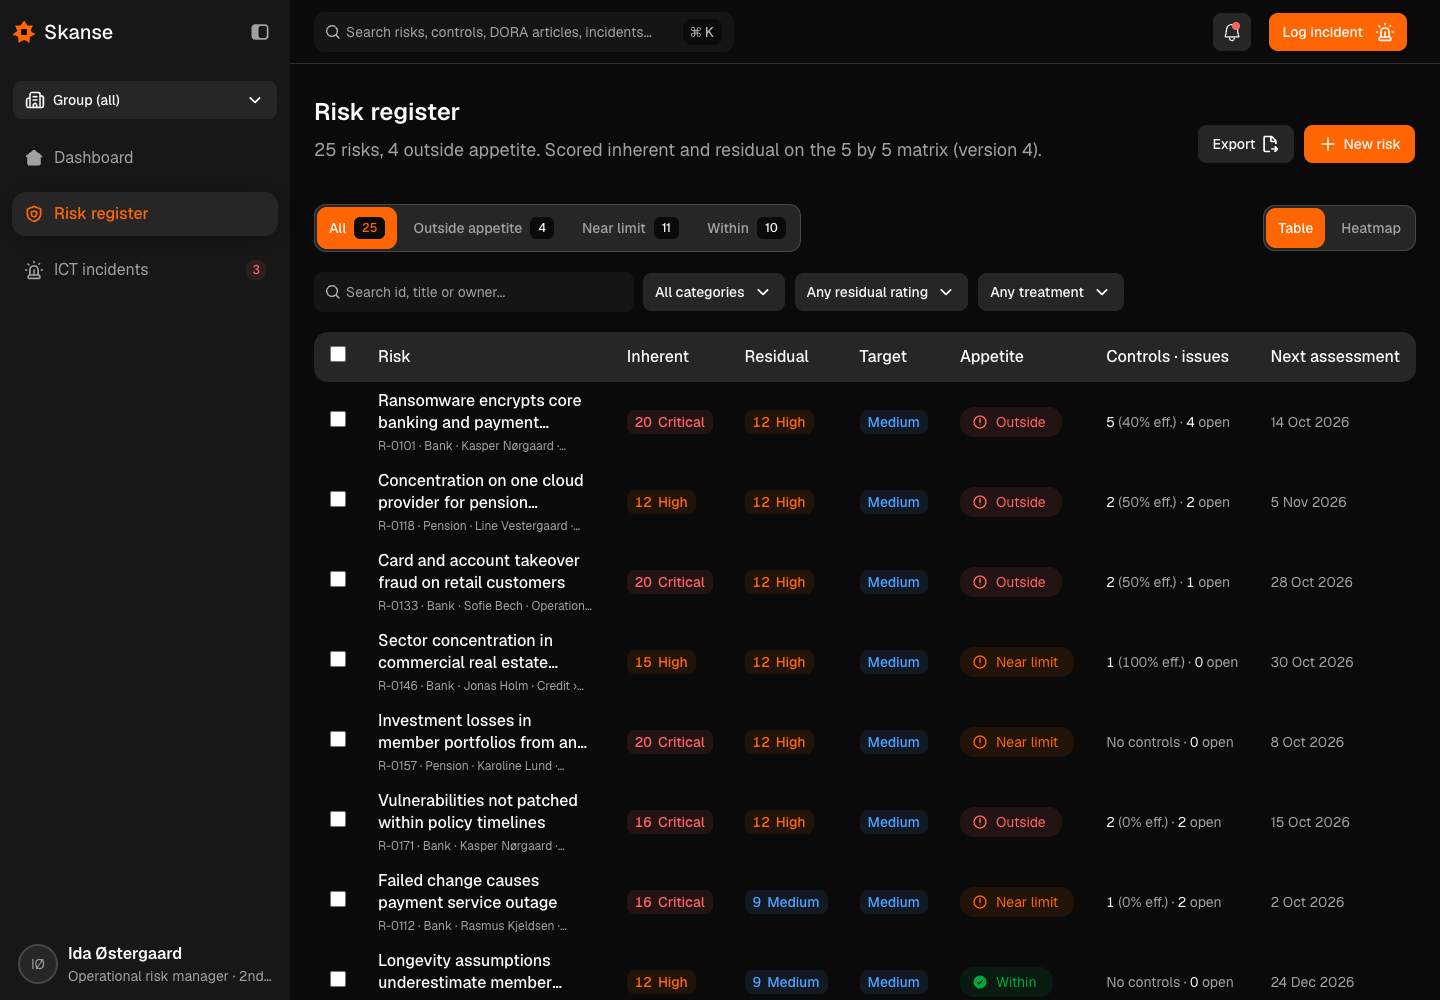The image size is (1440, 1000).
Task: Click the Export button
Action: 1246,144
